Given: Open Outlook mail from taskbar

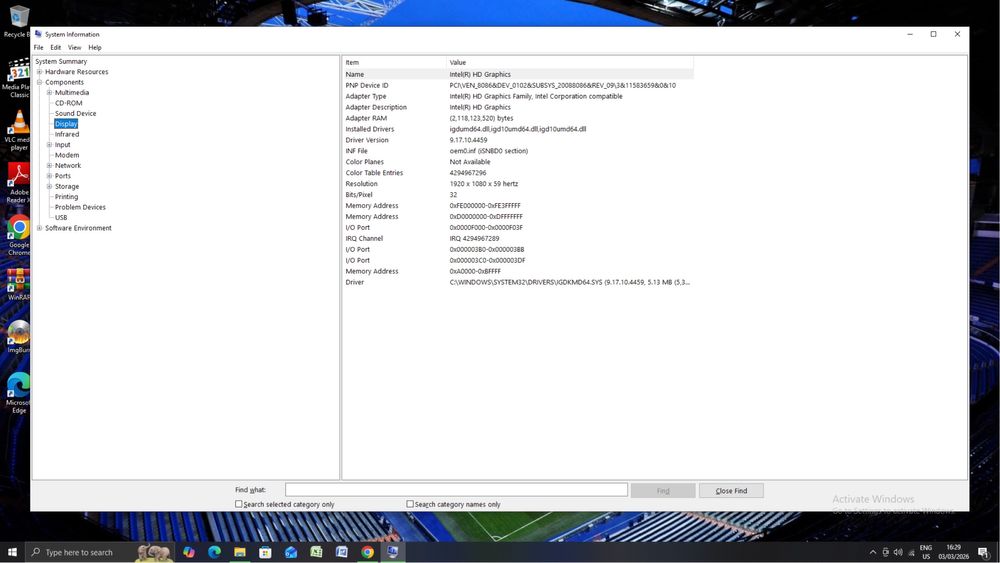Looking at the screenshot, I should [x=291, y=552].
